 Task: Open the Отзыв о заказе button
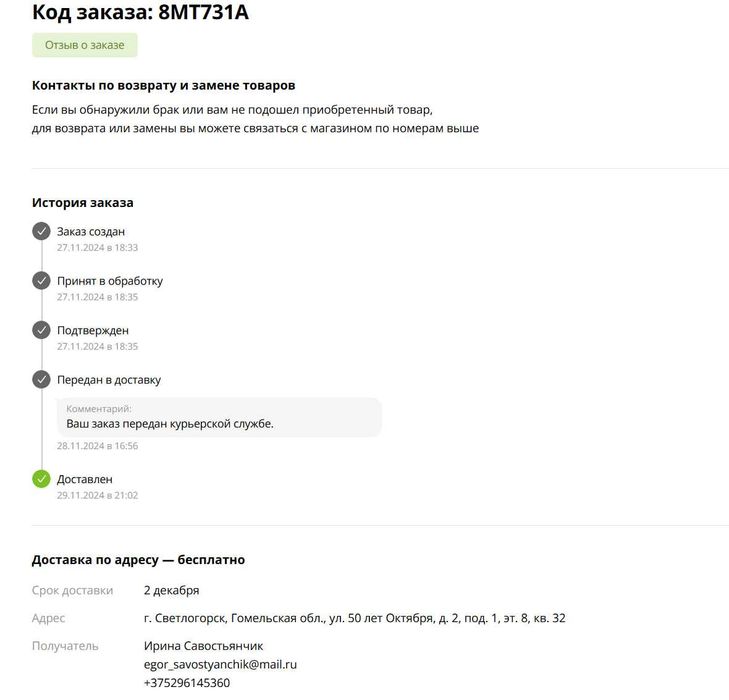tap(85, 45)
